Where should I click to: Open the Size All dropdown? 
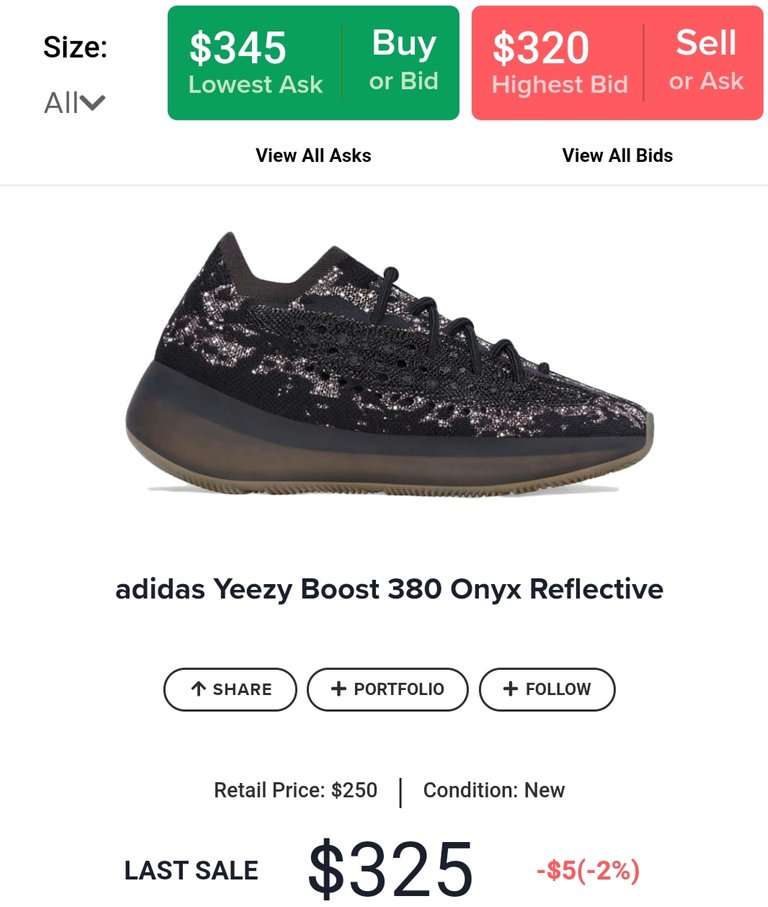[75, 104]
